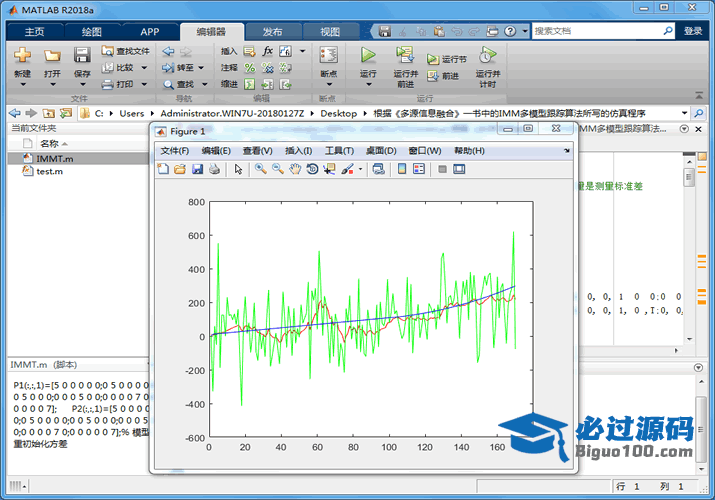Click the Find (查找) button in ribbon
The width and height of the screenshot is (715, 500).
tap(179, 84)
